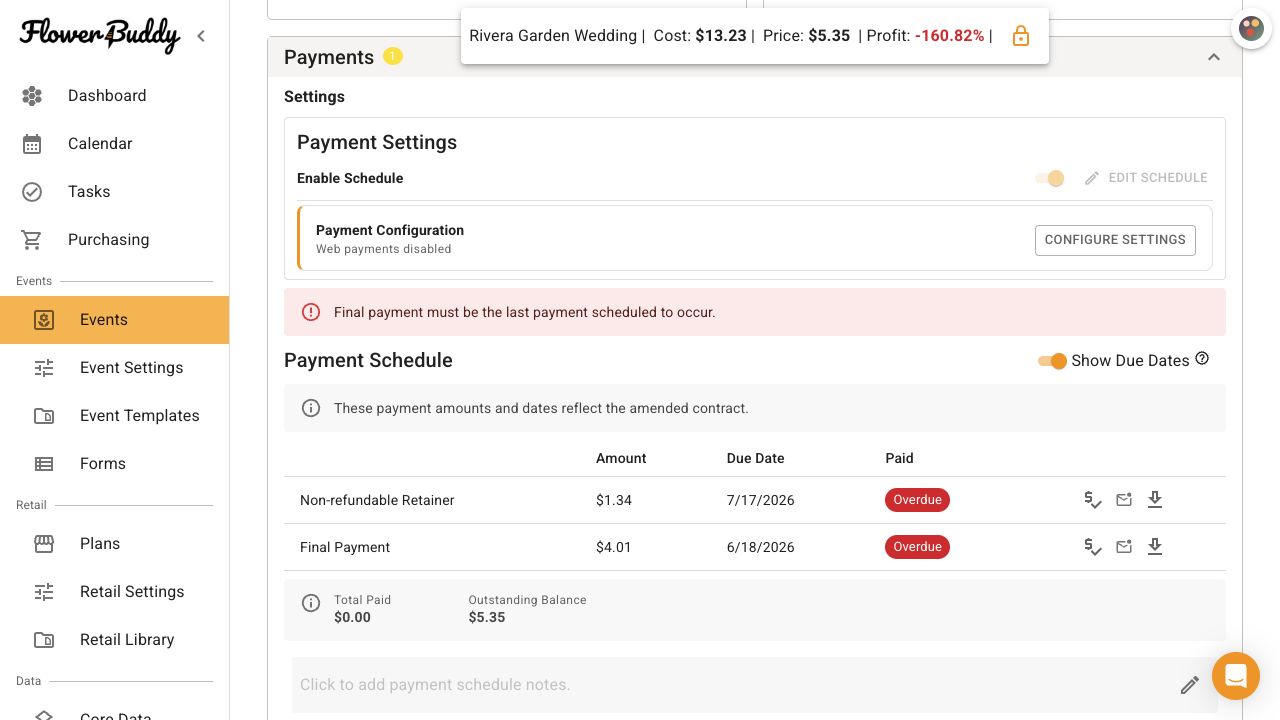Click the error icon on the final payment warning

point(311,312)
